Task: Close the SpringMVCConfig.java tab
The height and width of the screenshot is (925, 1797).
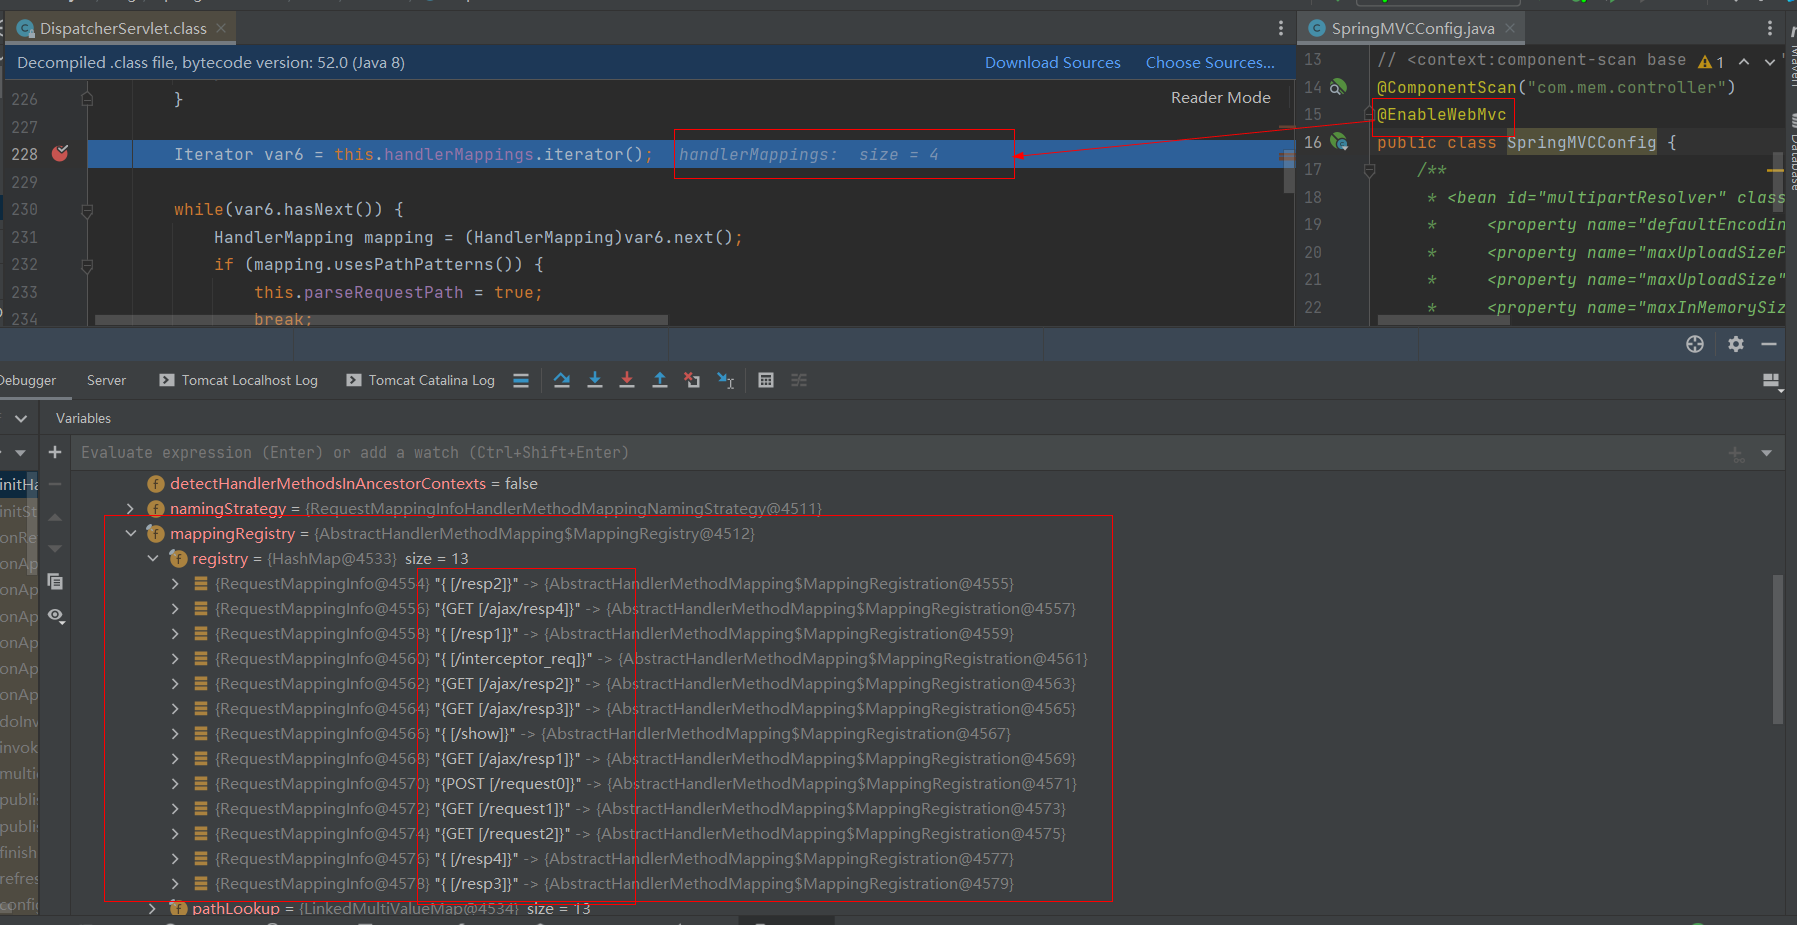Action: (1510, 28)
